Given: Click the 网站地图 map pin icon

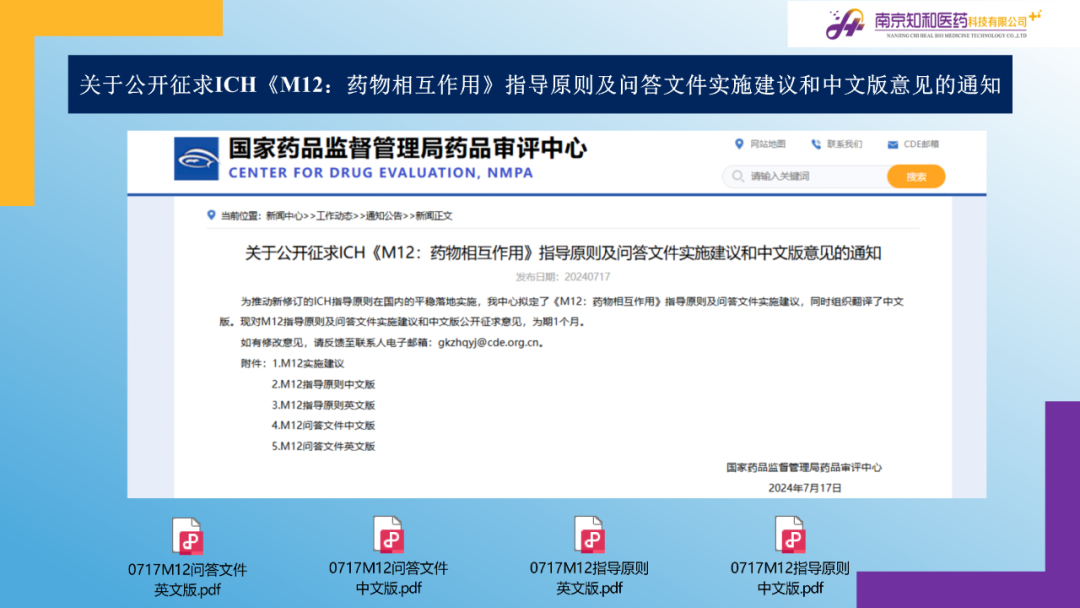Looking at the screenshot, I should click(x=739, y=144).
